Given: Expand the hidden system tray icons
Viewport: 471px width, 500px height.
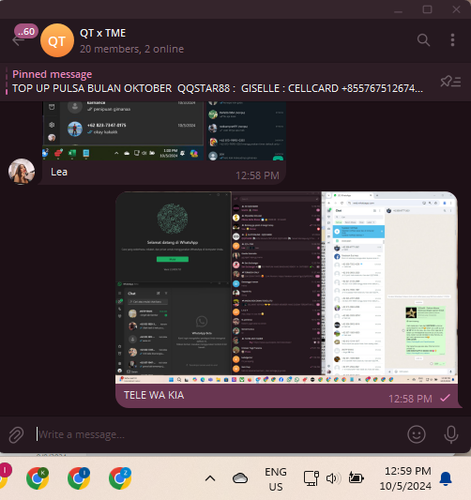Looking at the screenshot, I should [x=210, y=479].
